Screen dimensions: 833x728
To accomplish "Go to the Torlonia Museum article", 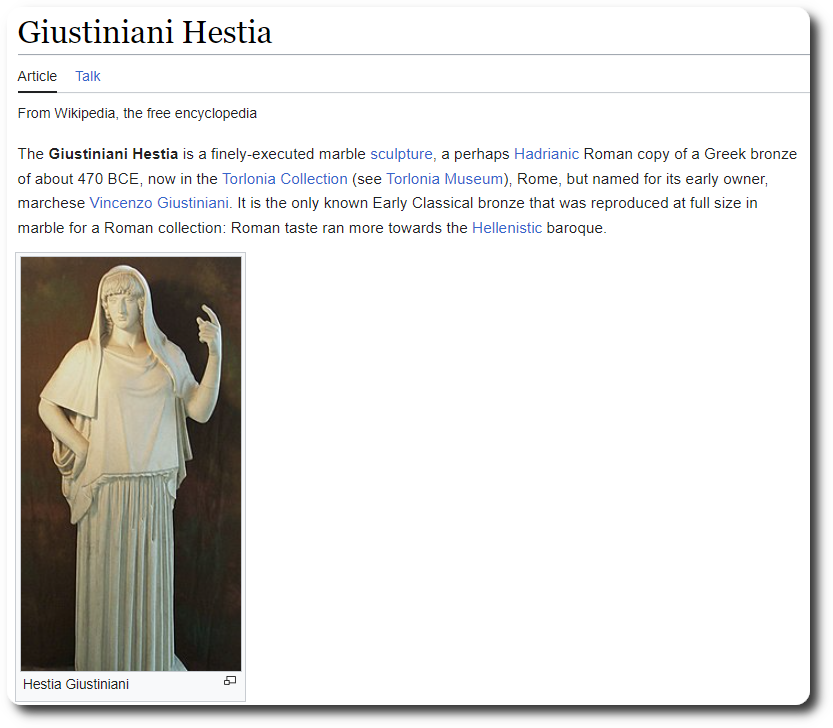I will (x=444, y=179).
